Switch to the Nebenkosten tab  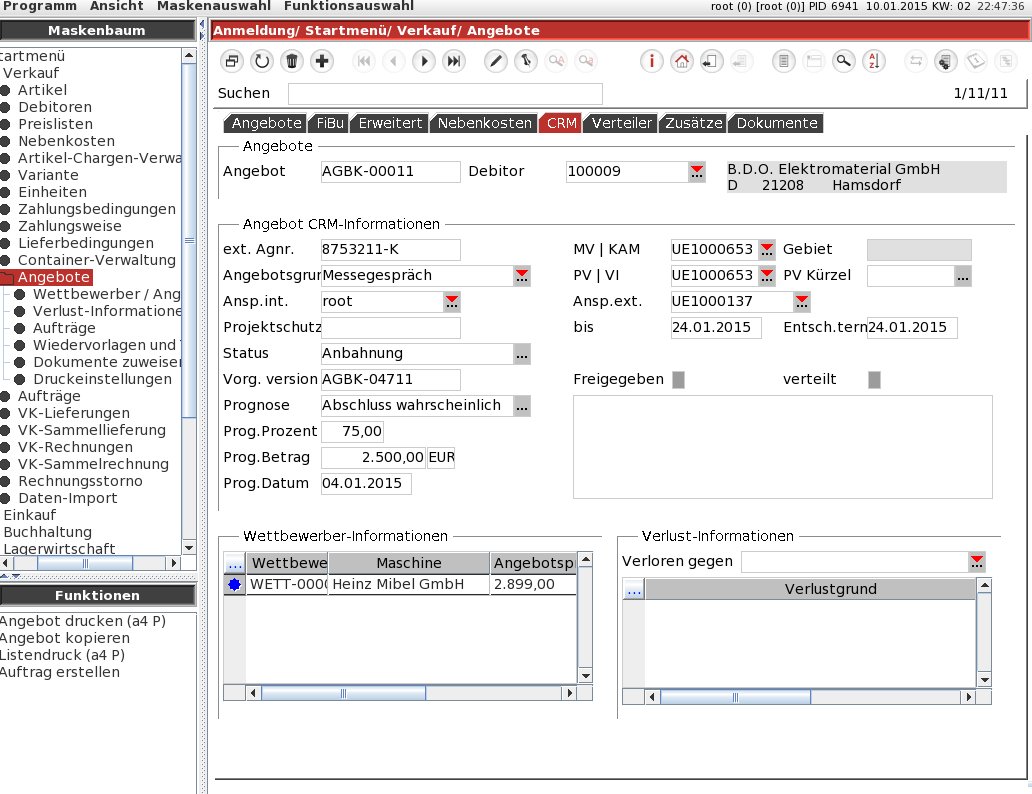click(485, 124)
